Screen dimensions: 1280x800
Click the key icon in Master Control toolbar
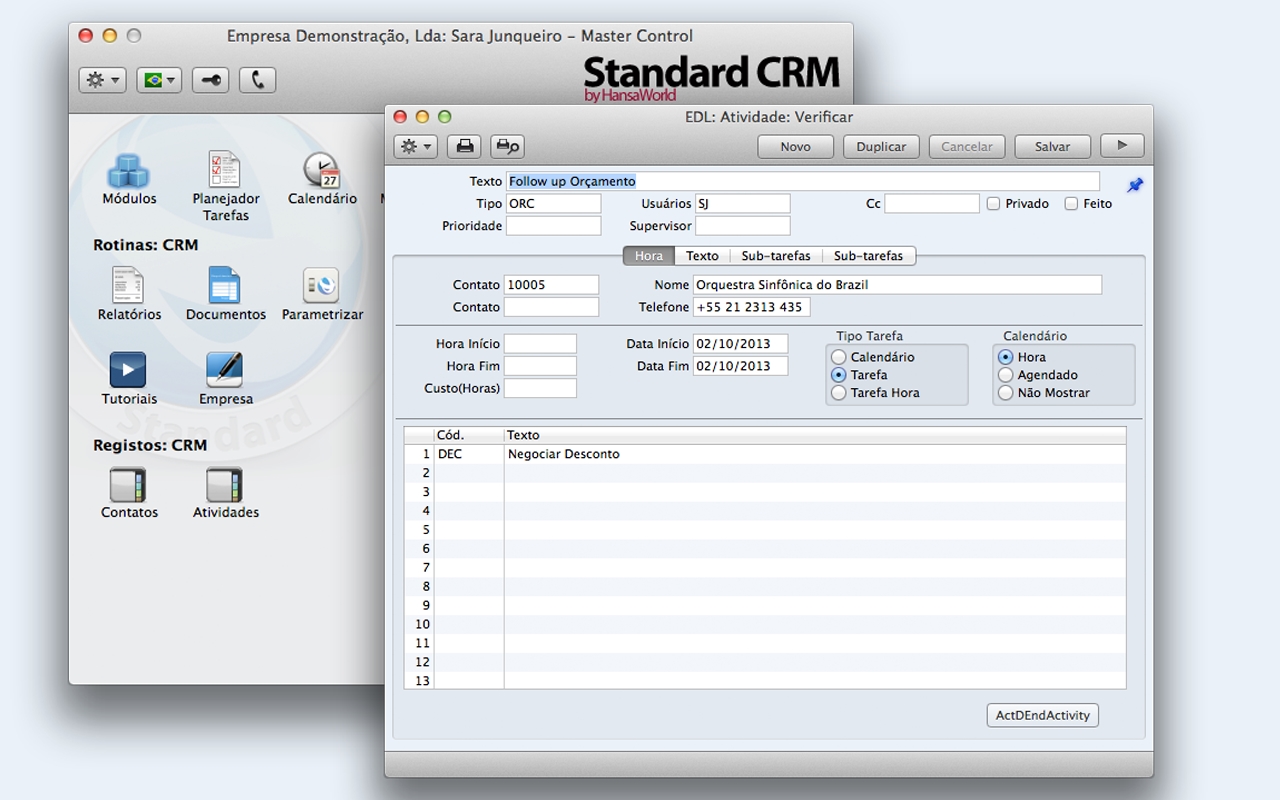[211, 80]
